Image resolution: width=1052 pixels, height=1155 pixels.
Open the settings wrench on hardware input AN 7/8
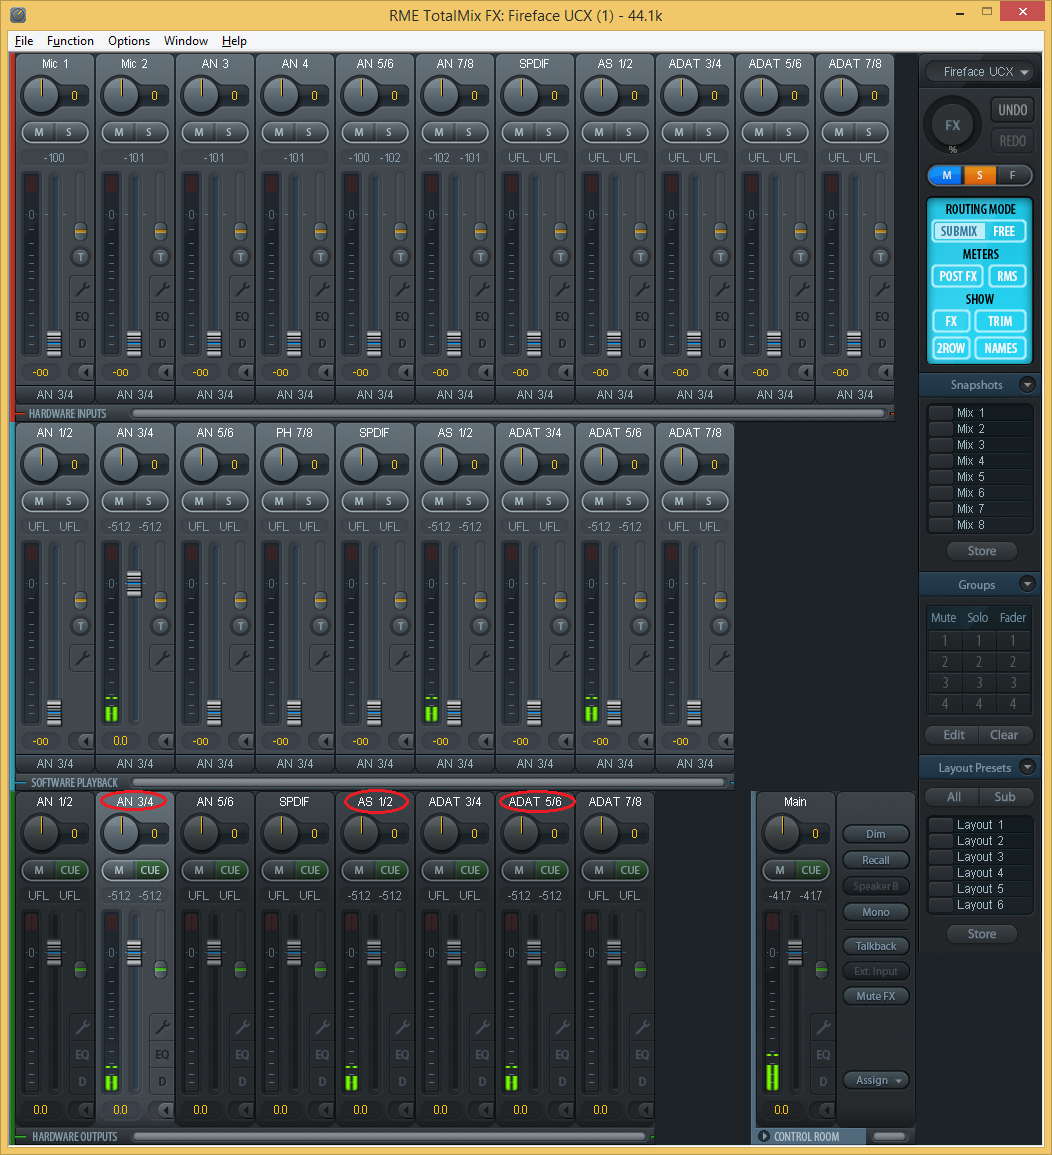482,289
